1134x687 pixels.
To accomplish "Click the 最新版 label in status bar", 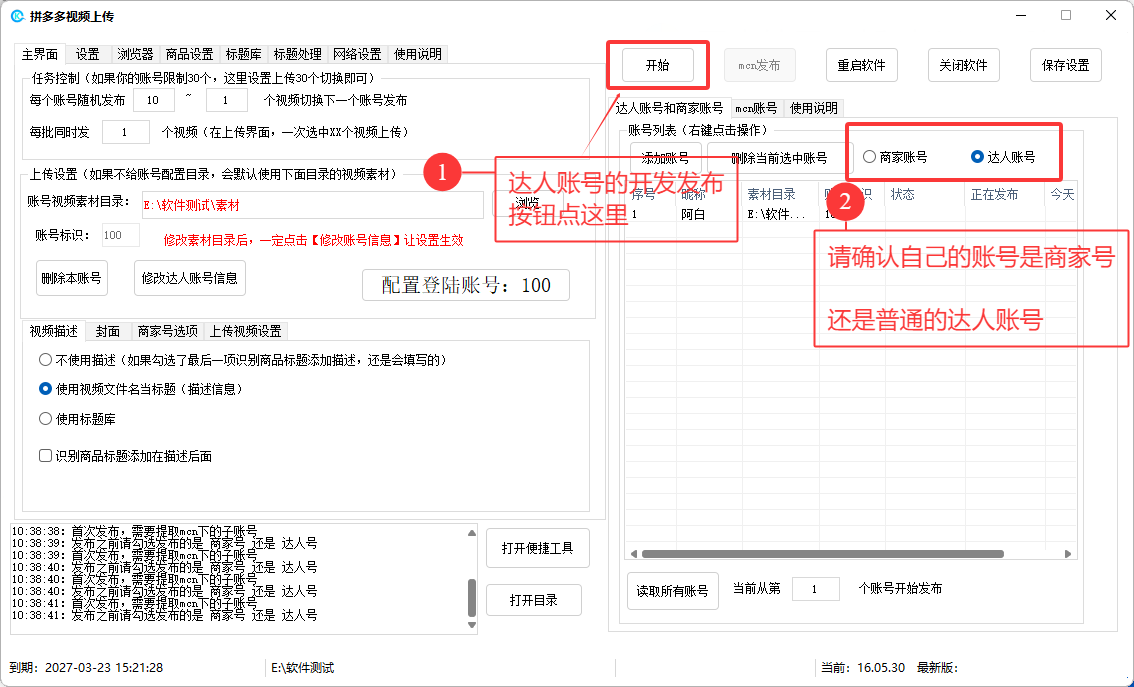I will 937,667.
